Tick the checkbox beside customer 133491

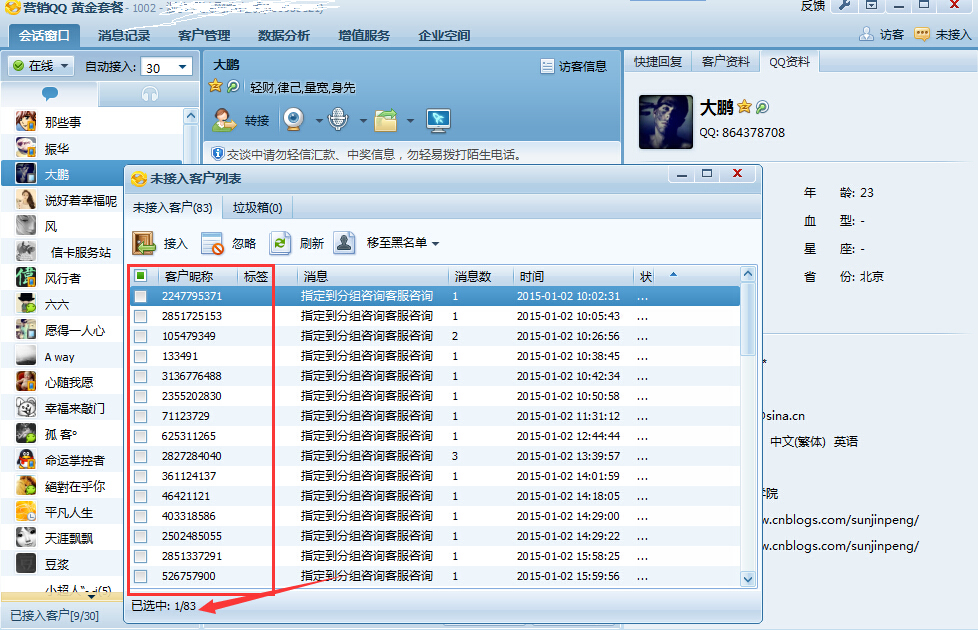tap(141, 356)
